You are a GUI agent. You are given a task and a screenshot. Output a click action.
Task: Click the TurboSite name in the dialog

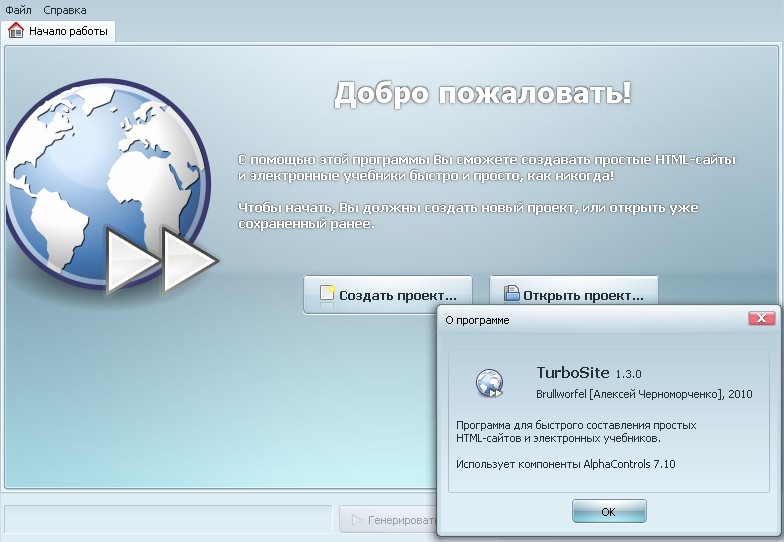coord(572,372)
